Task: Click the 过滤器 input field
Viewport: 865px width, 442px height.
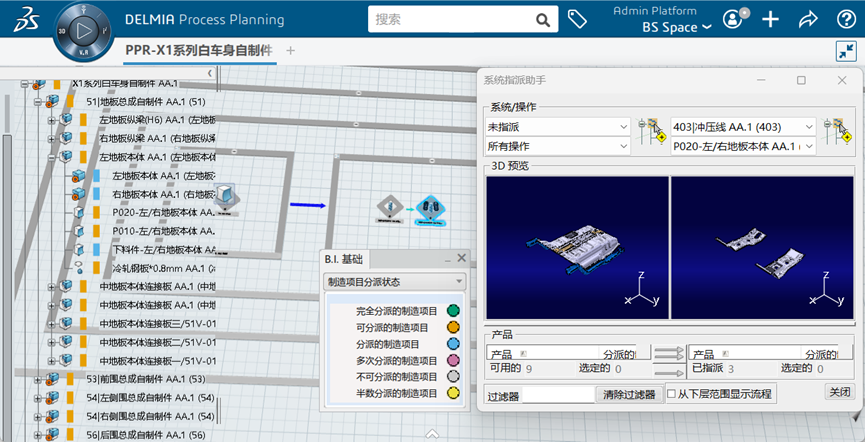Action: click(558, 395)
